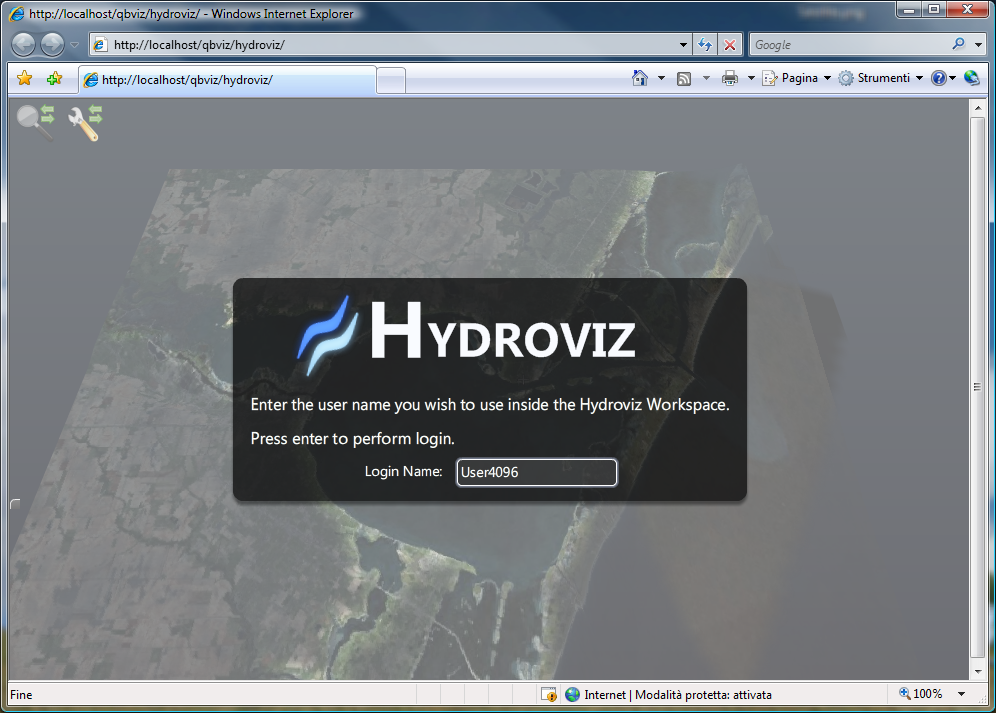Image resolution: width=996 pixels, height=713 pixels.
Task: Close the Internet Explorer window
Action: pyautogui.click(x=967, y=9)
